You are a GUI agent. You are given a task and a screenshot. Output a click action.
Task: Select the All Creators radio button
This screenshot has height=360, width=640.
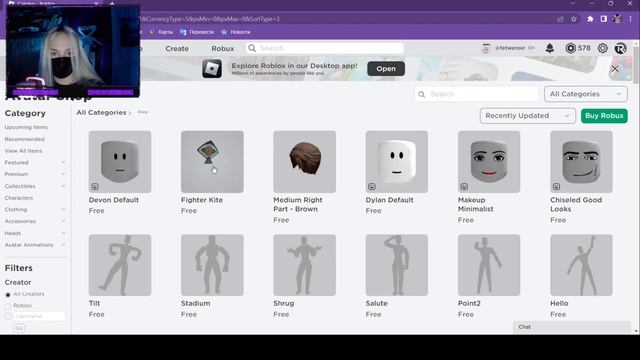8,294
